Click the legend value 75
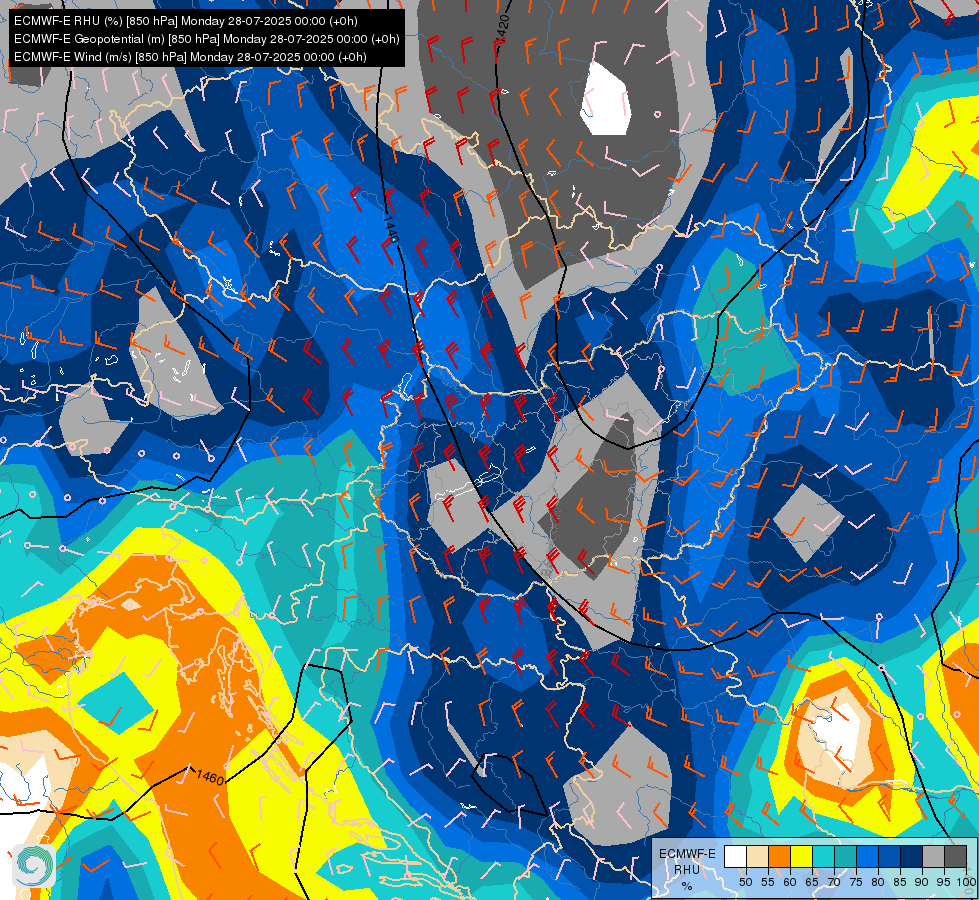The height and width of the screenshot is (900, 979). [x=856, y=882]
